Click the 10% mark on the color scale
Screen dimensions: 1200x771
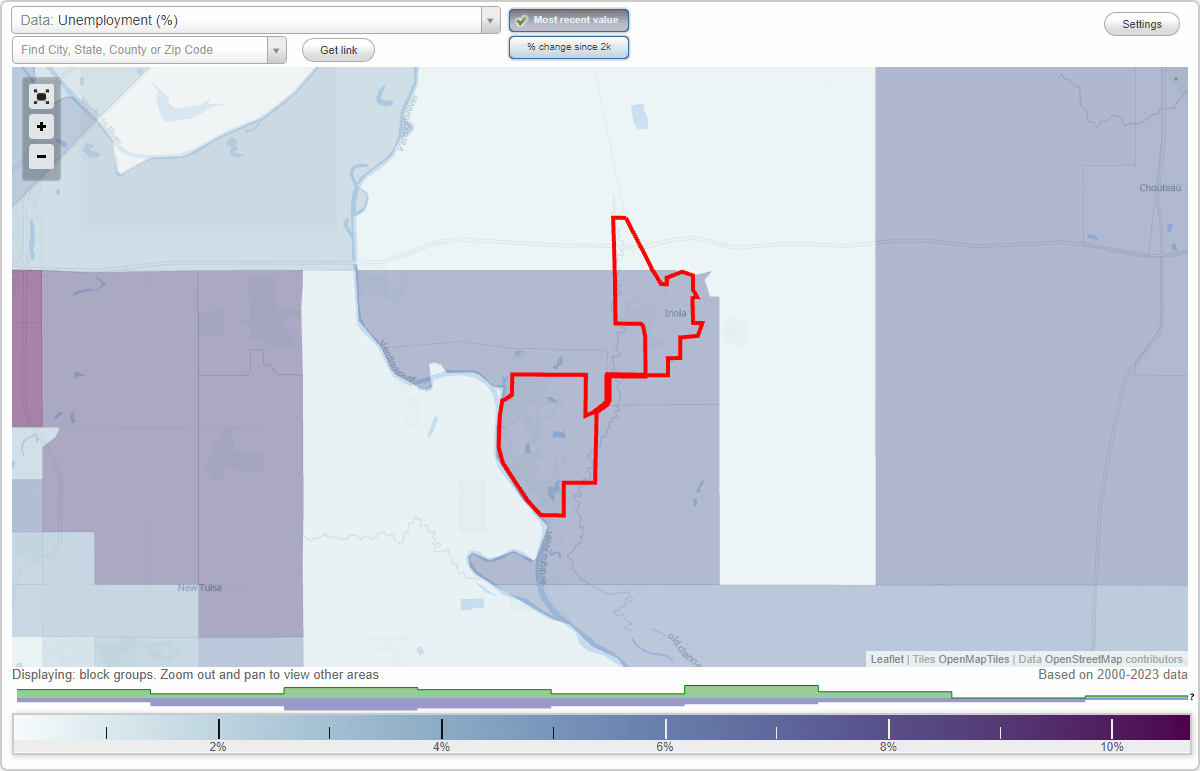[x=1112, y=747]
